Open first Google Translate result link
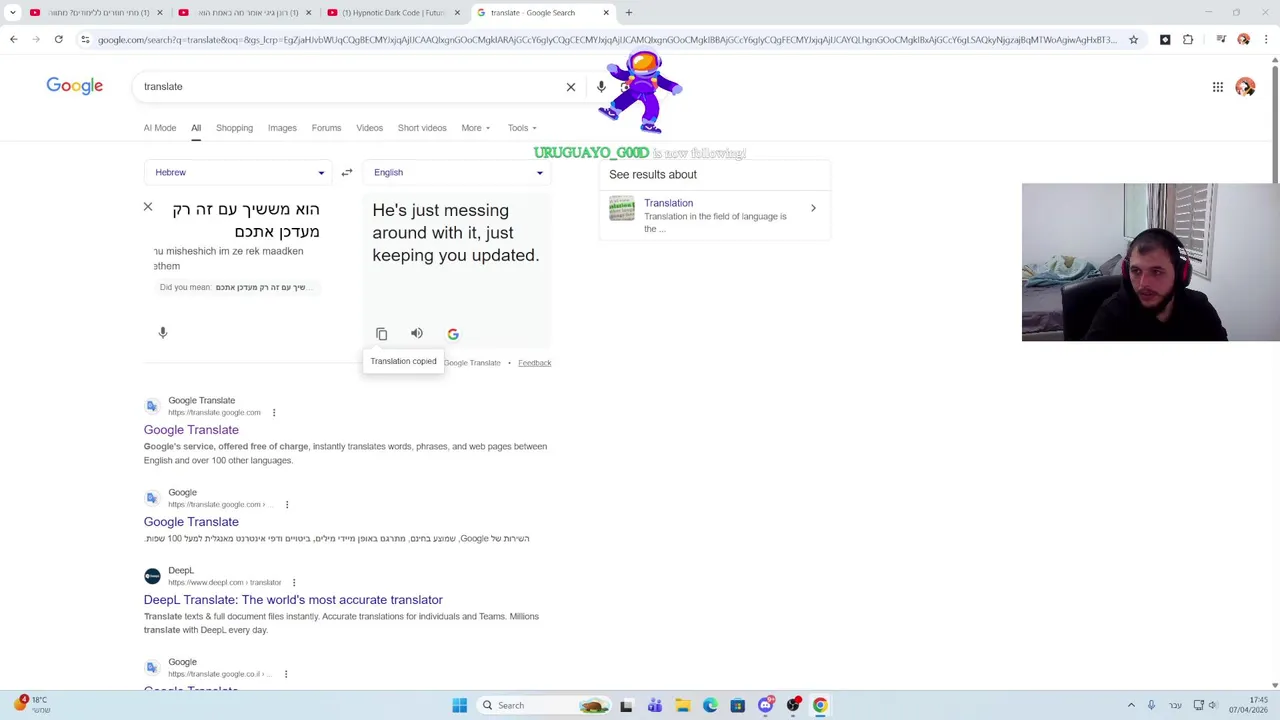Screen dimensions: 1280x720 click(191, 430)
